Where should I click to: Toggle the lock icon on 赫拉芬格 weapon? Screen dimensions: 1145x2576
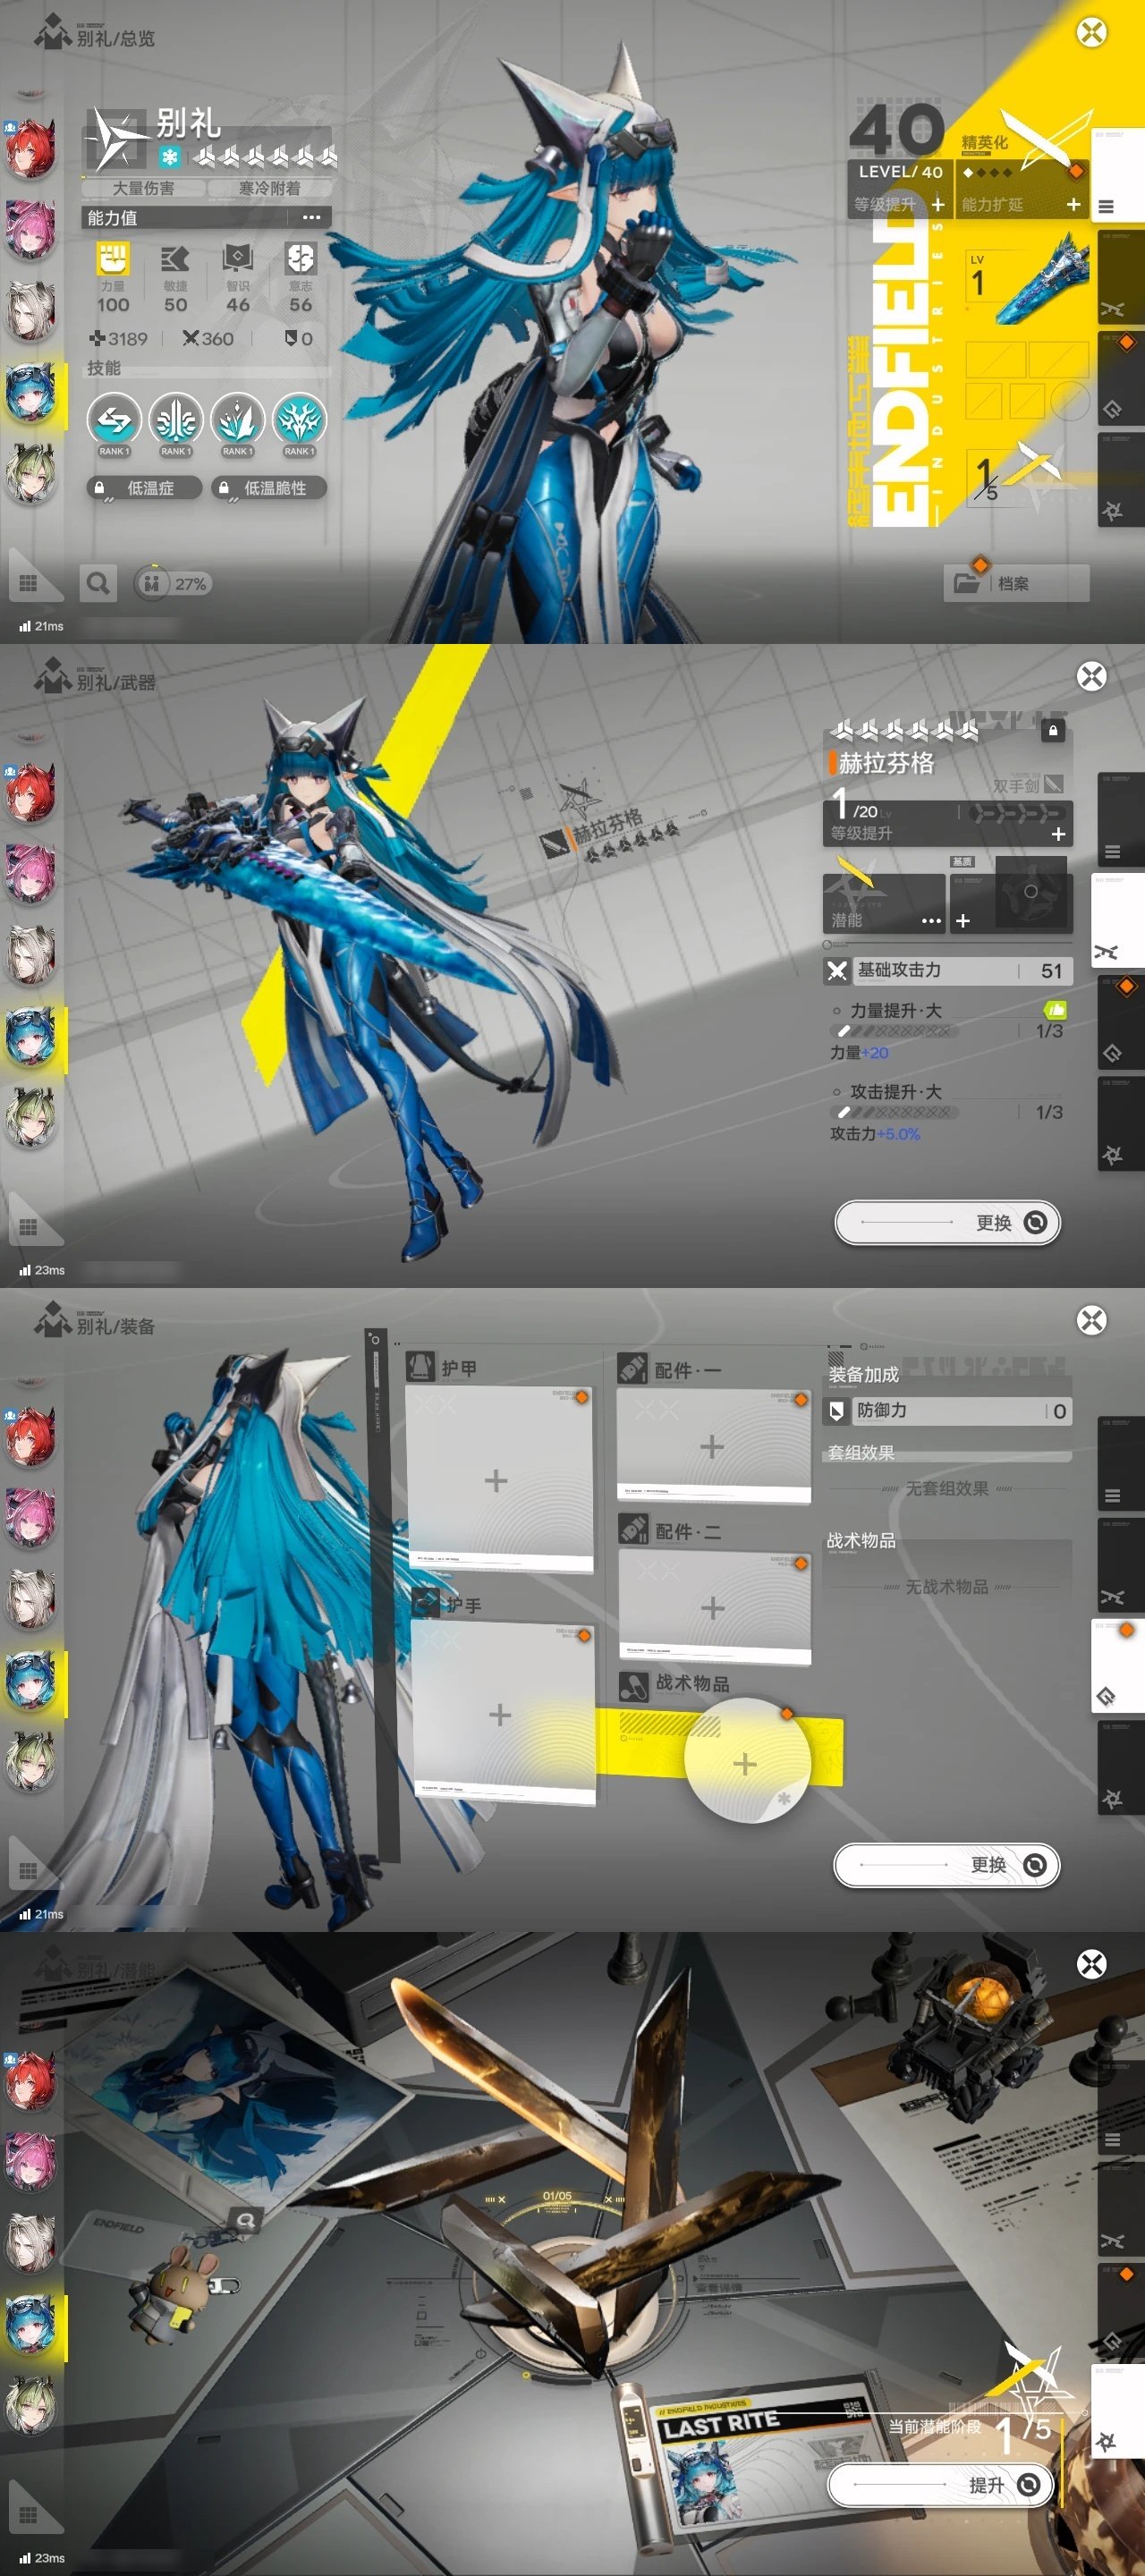tap(1052, 730)
